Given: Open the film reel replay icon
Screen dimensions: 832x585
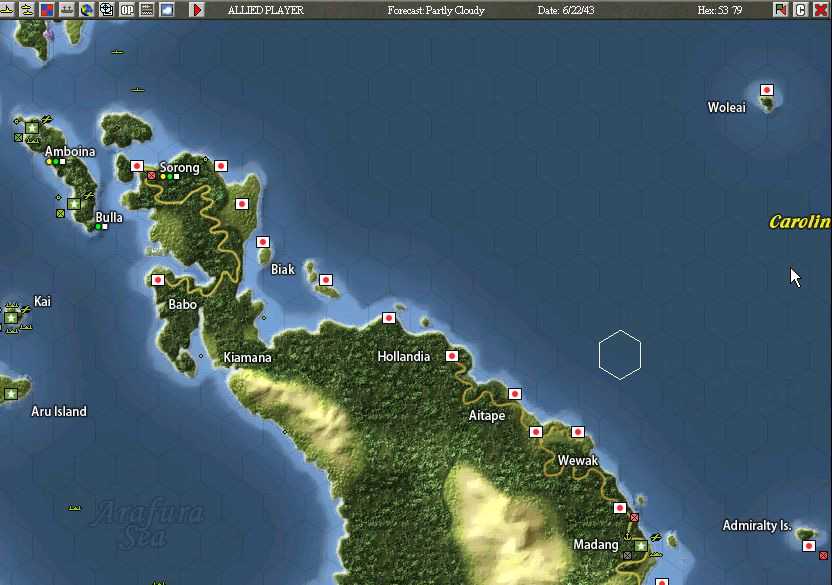Looking at the screenshot, I should (107, 10).
